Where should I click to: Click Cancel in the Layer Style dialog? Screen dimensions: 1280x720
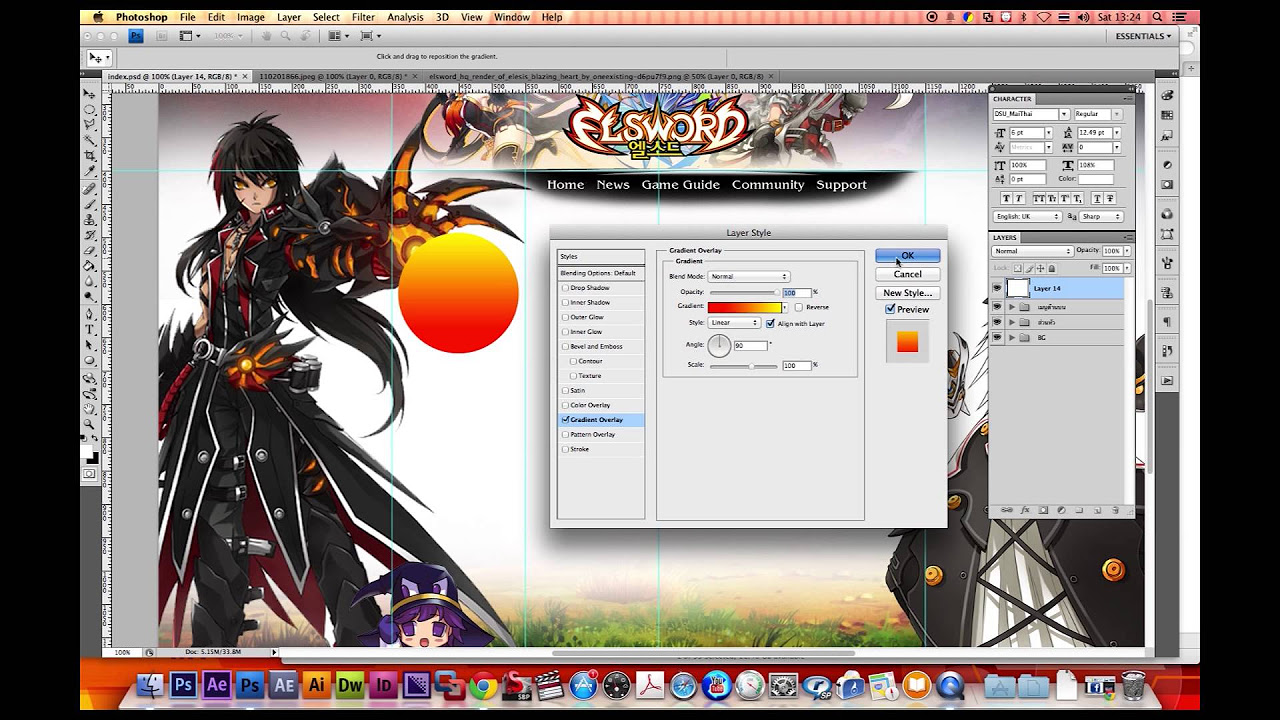coord(907,274)
